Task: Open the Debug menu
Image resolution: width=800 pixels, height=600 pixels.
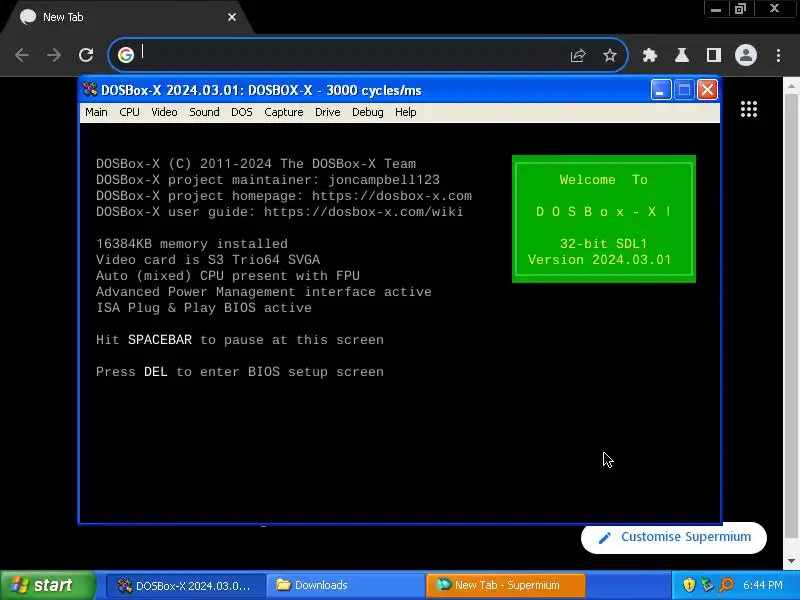Action: [x=367, y=112]
